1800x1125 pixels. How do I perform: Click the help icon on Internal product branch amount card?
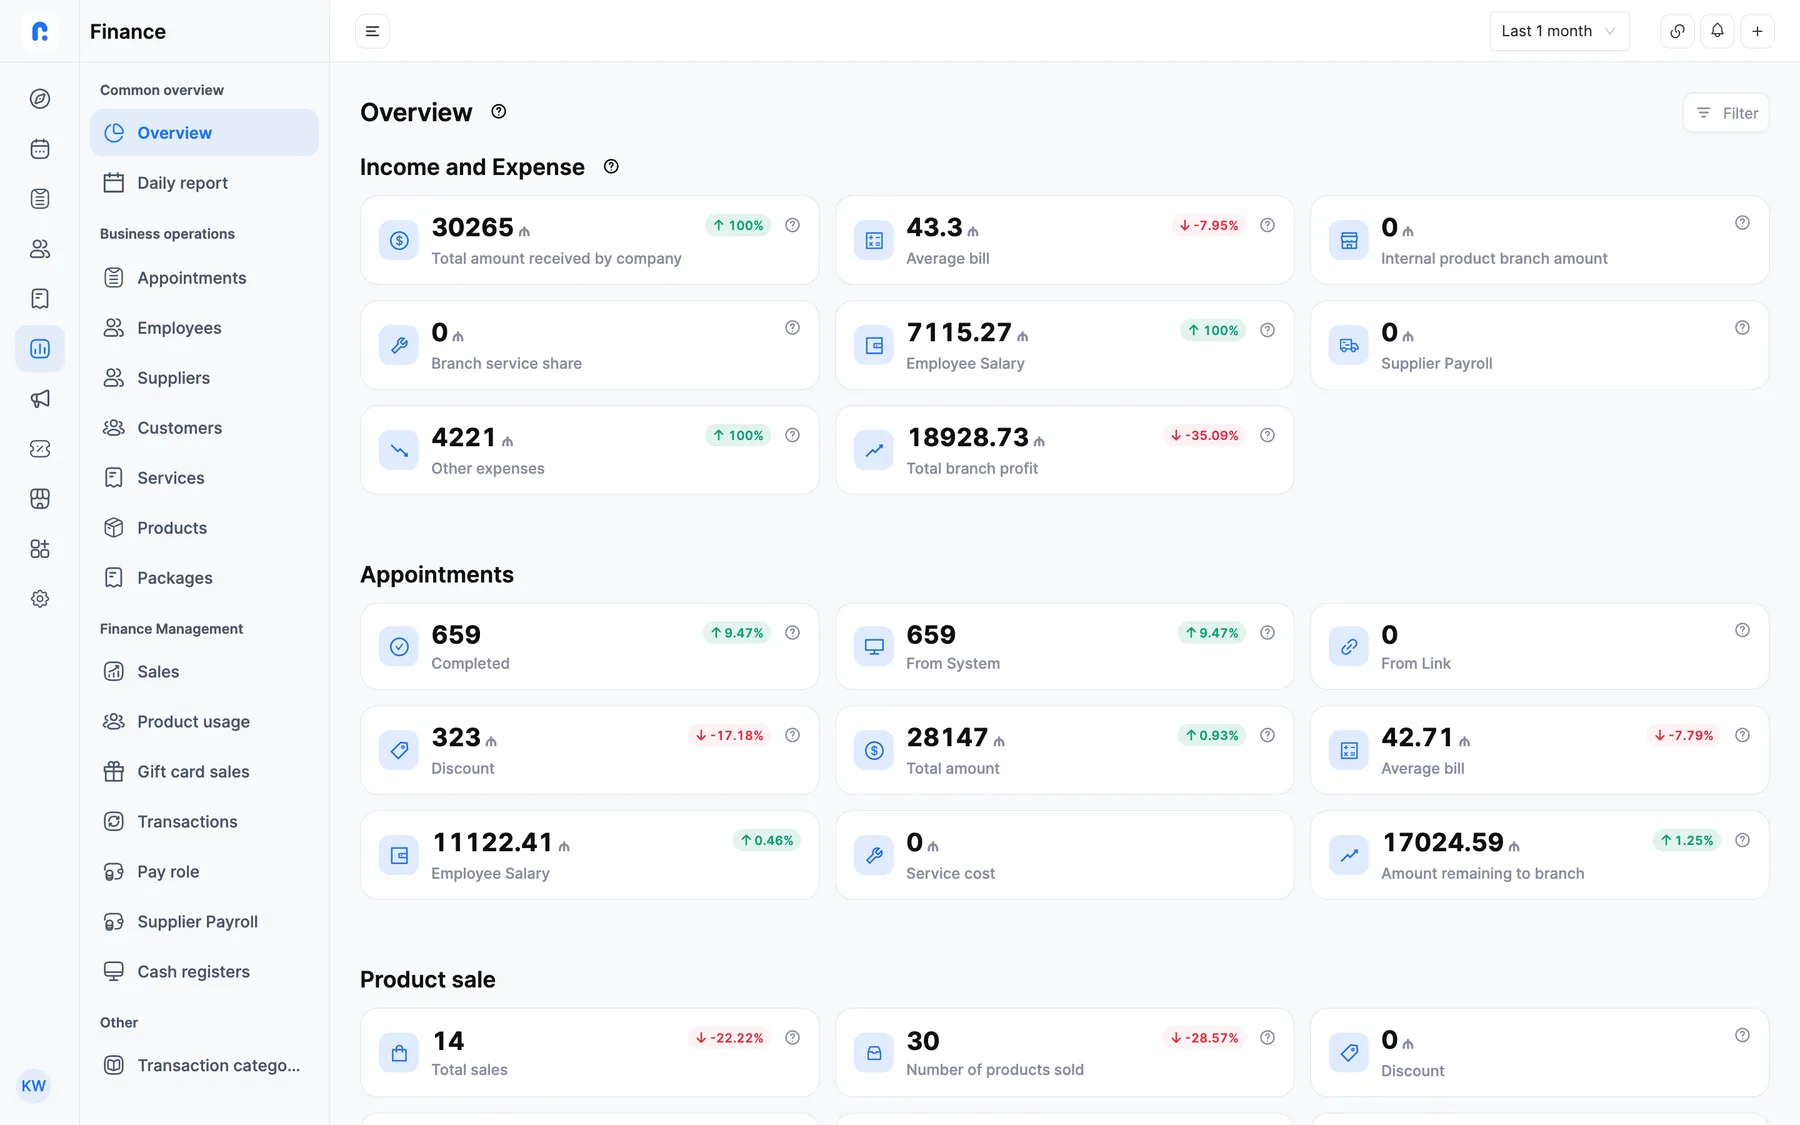[x=1742, y=223]
